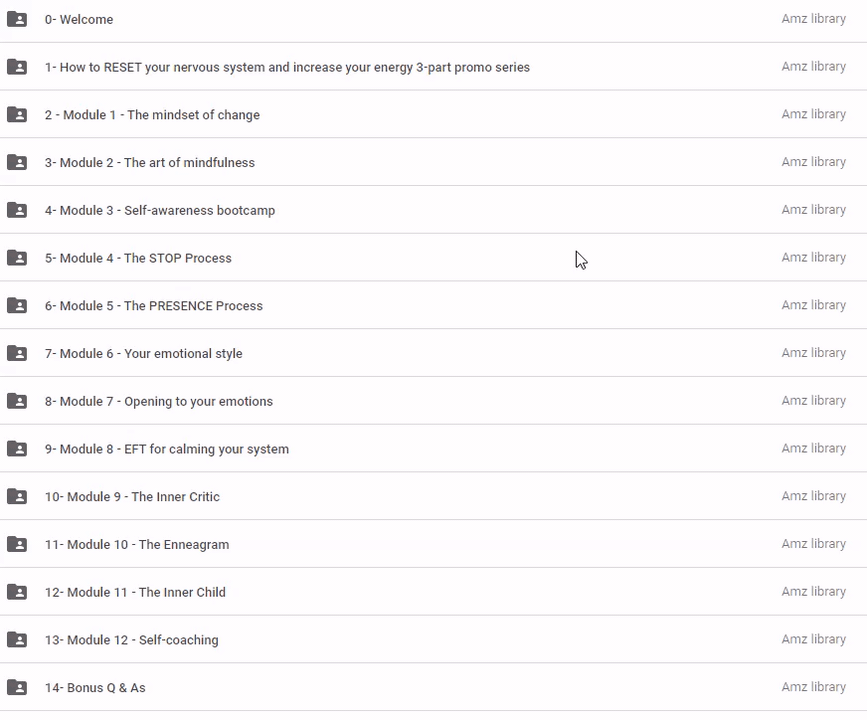Click Amz library owner on Bonus Q & As row
867x720 pixels.
tap(813, 687)
